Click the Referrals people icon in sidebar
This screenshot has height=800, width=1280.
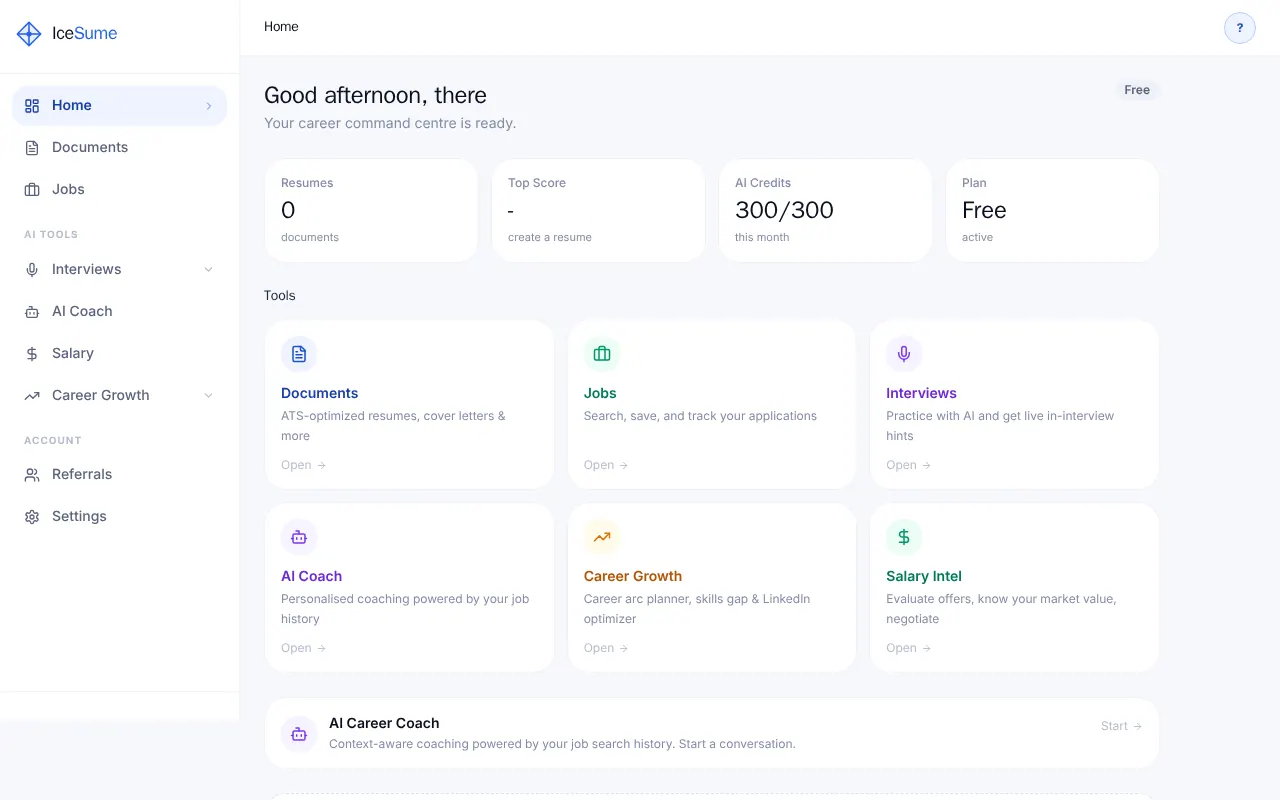coord(32,475)
